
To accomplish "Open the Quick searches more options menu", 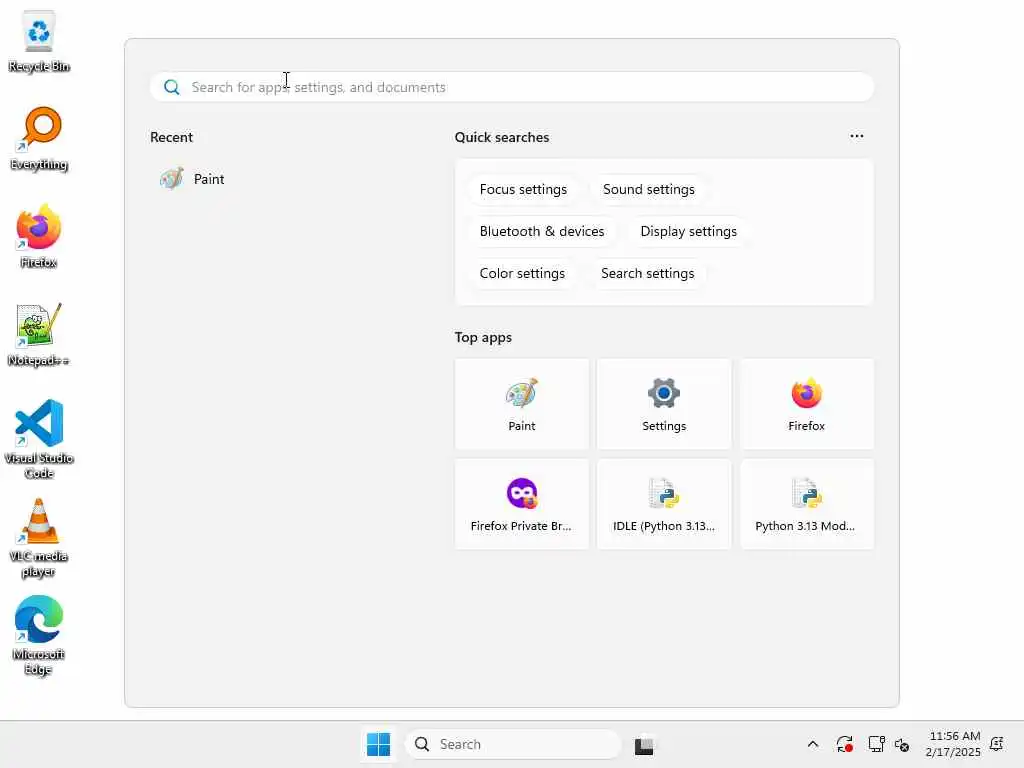I will (857, 136).
